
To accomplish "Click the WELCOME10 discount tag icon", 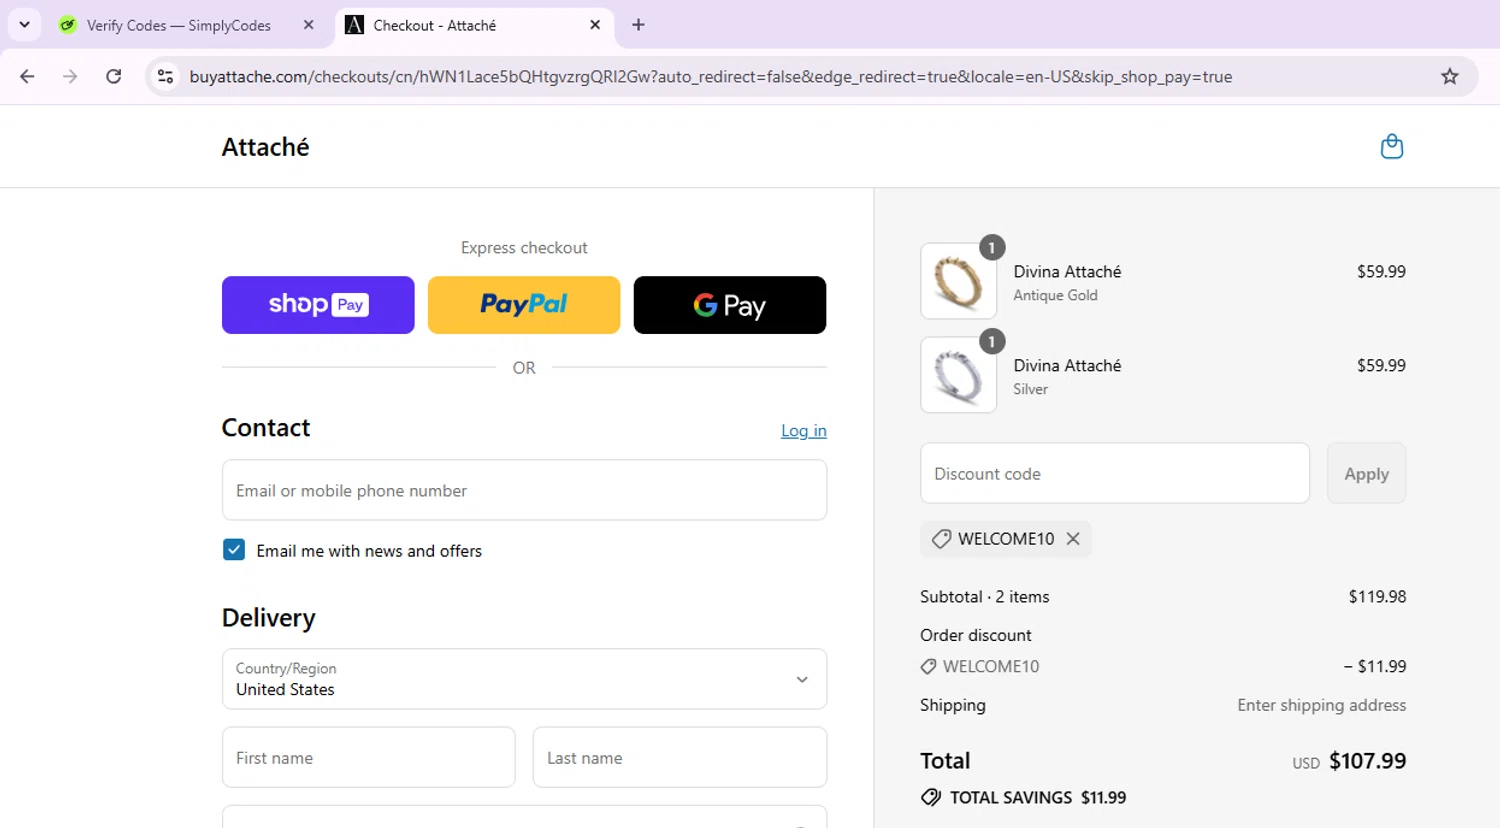I will coord(941,539).
